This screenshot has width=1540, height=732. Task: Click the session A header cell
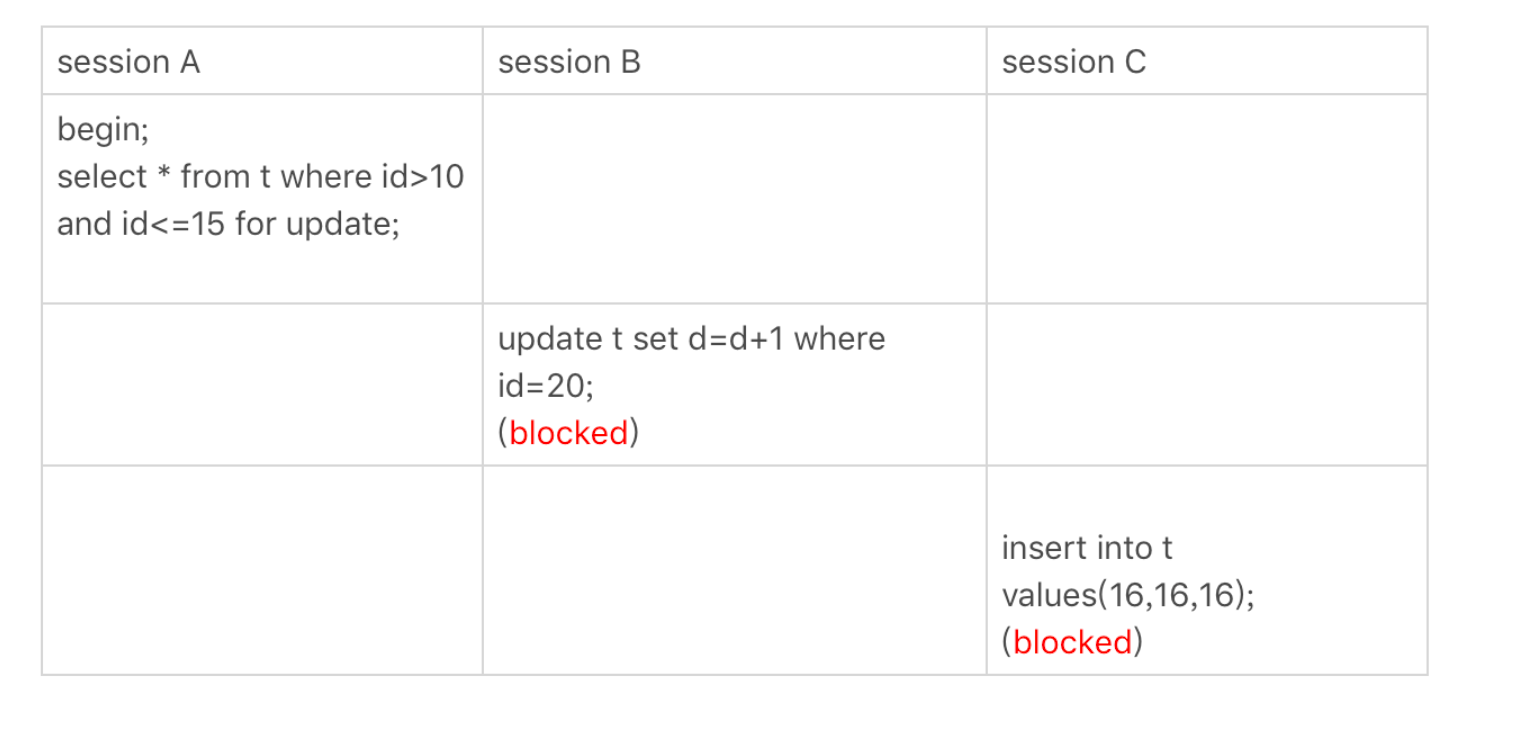[x=262, y=61]
